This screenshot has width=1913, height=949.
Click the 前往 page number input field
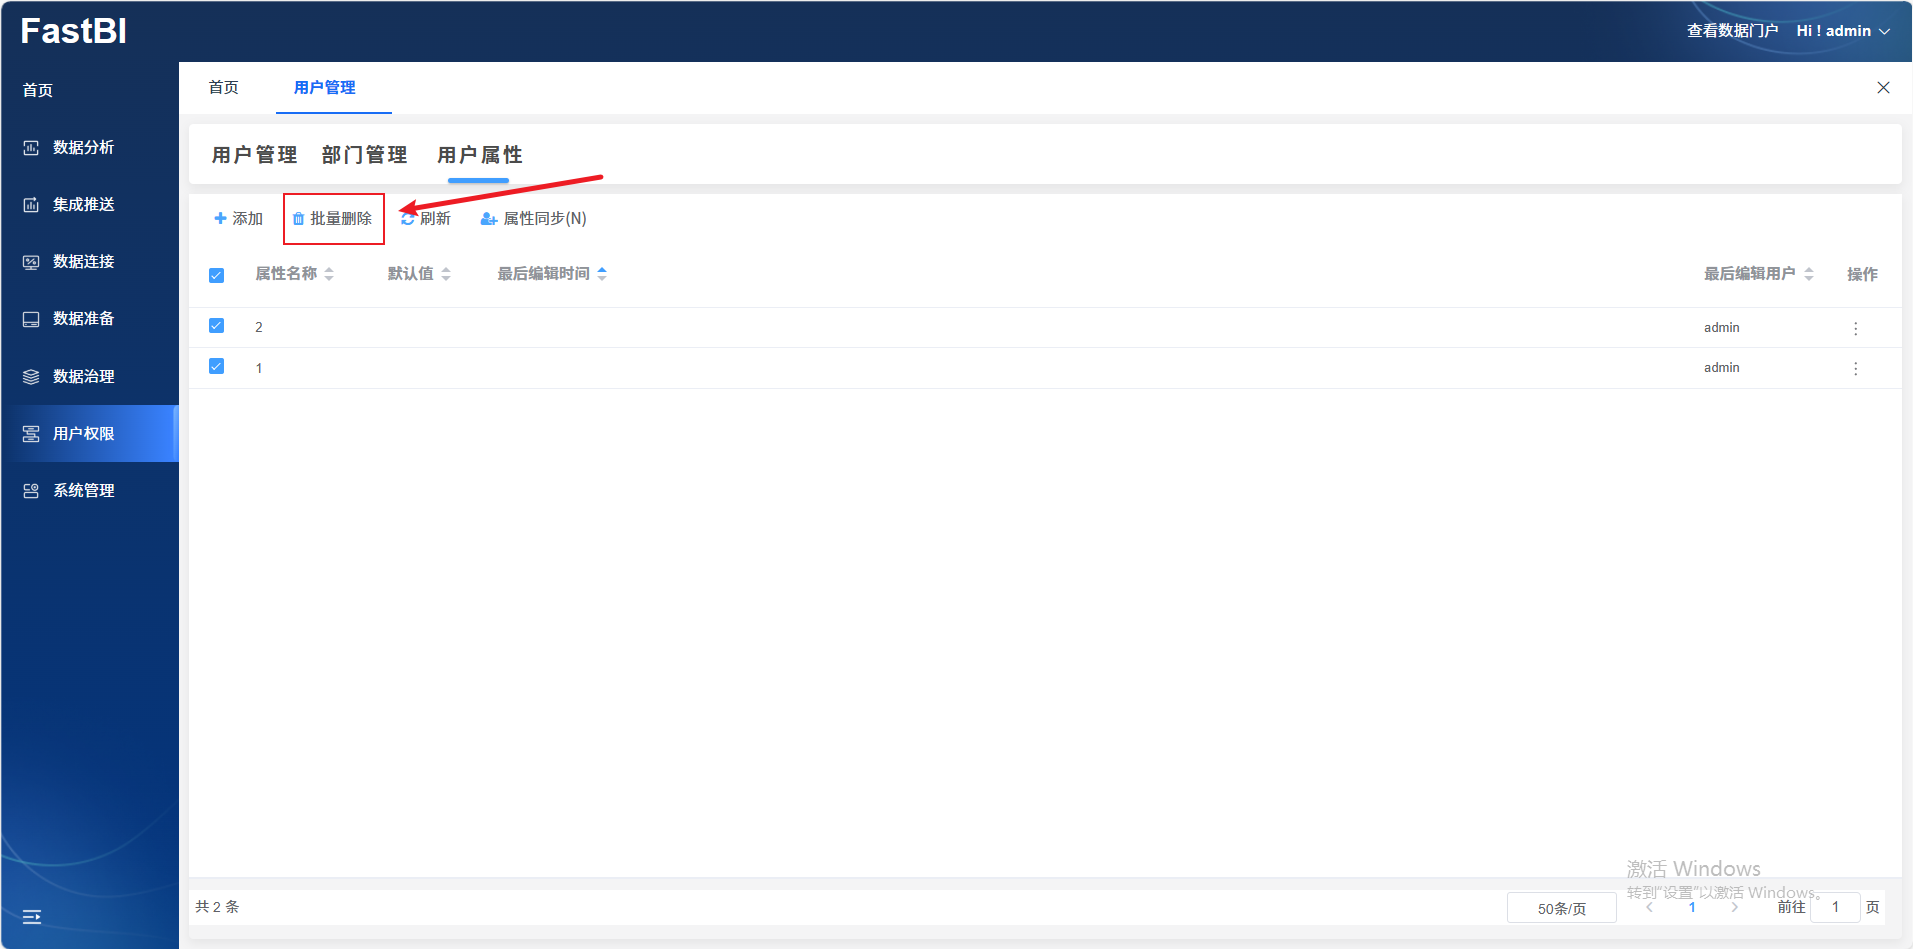[1835, 907]
